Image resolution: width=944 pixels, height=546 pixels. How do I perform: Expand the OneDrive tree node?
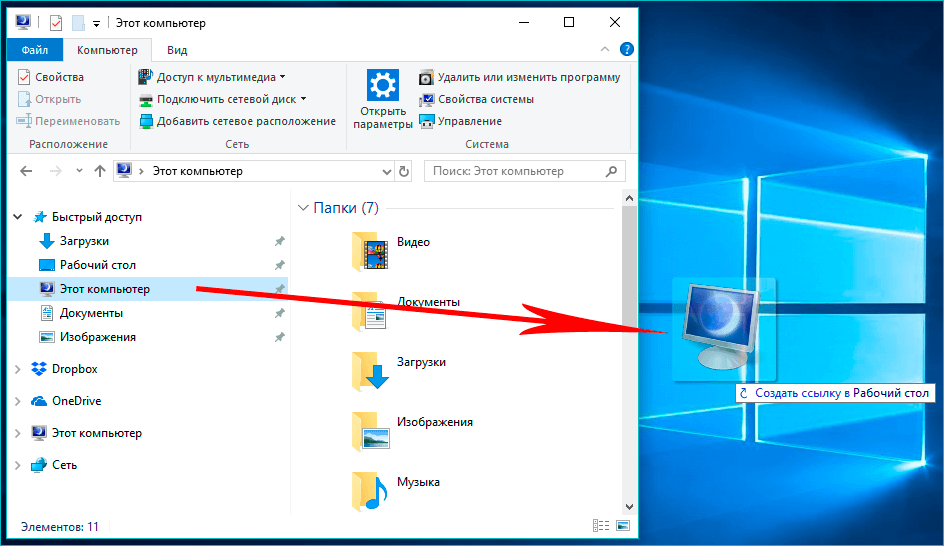(x=17, y=401)
